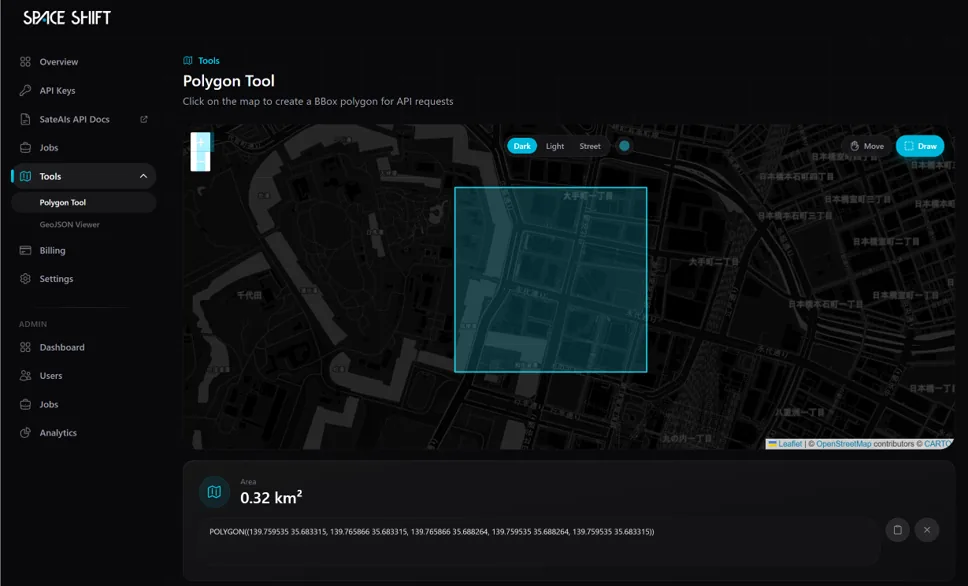Switch map style to Street
968x586 pixels.
click(590, 146)
